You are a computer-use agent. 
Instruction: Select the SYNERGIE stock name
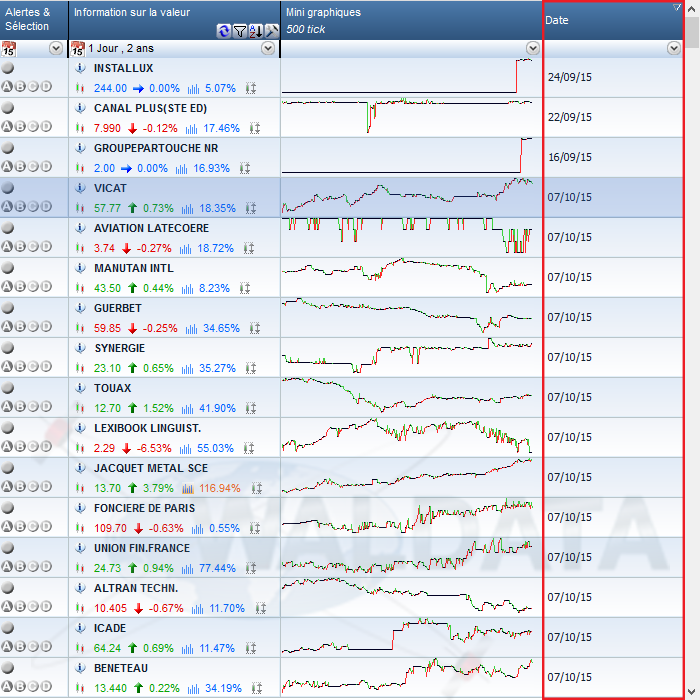pos(120,348)
